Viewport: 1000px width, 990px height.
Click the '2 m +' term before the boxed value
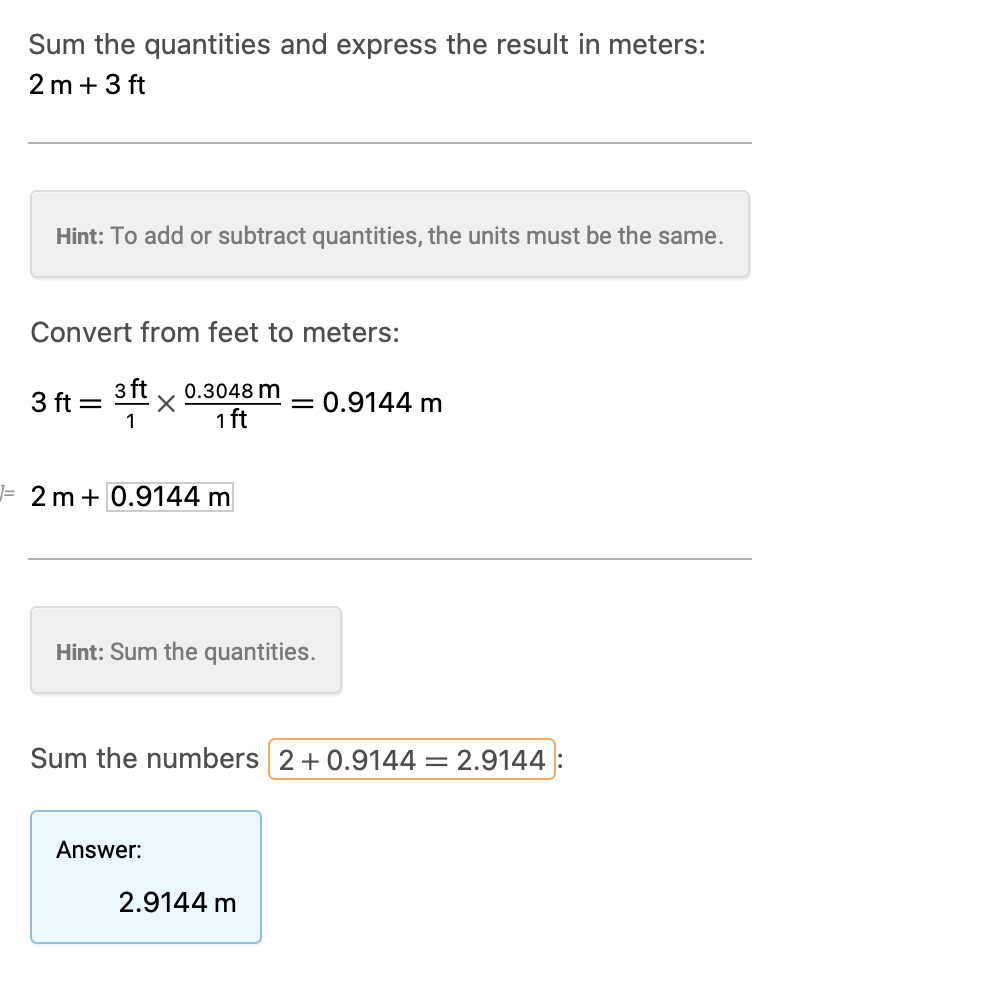click(65, 497)
